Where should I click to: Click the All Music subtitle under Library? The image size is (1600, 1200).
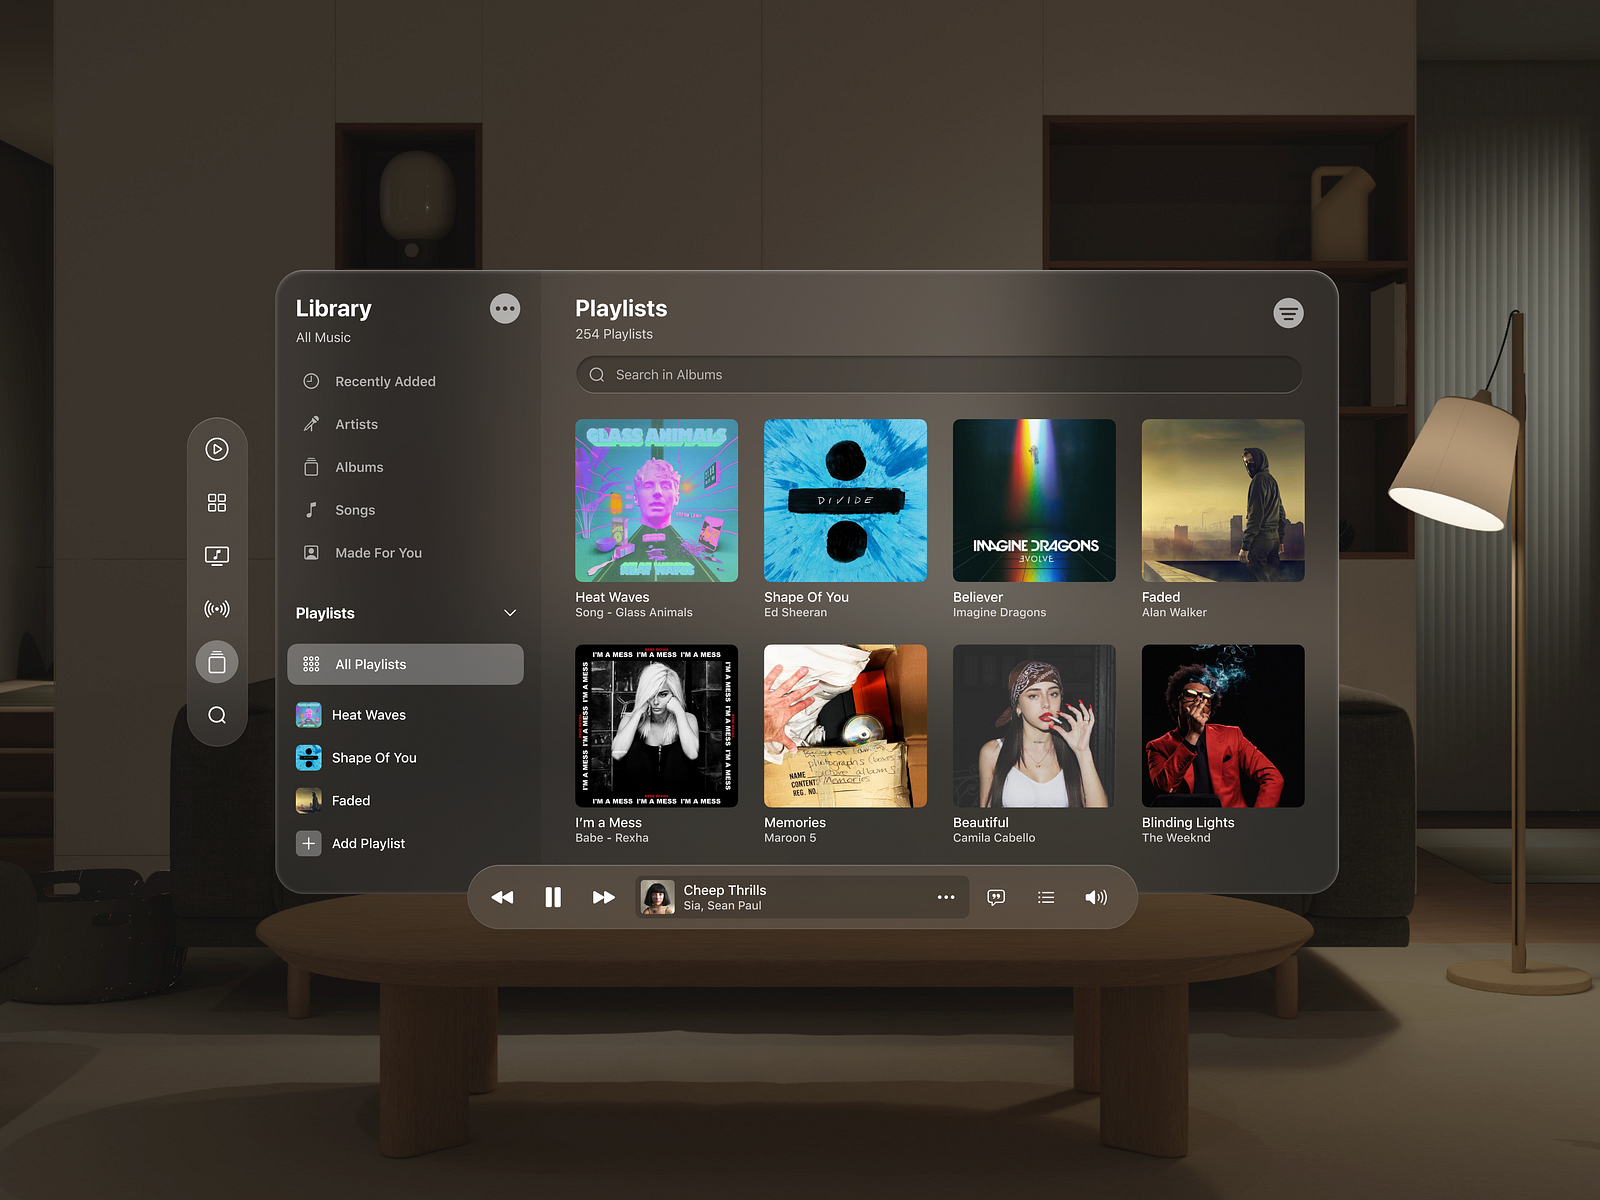(323, 337)
